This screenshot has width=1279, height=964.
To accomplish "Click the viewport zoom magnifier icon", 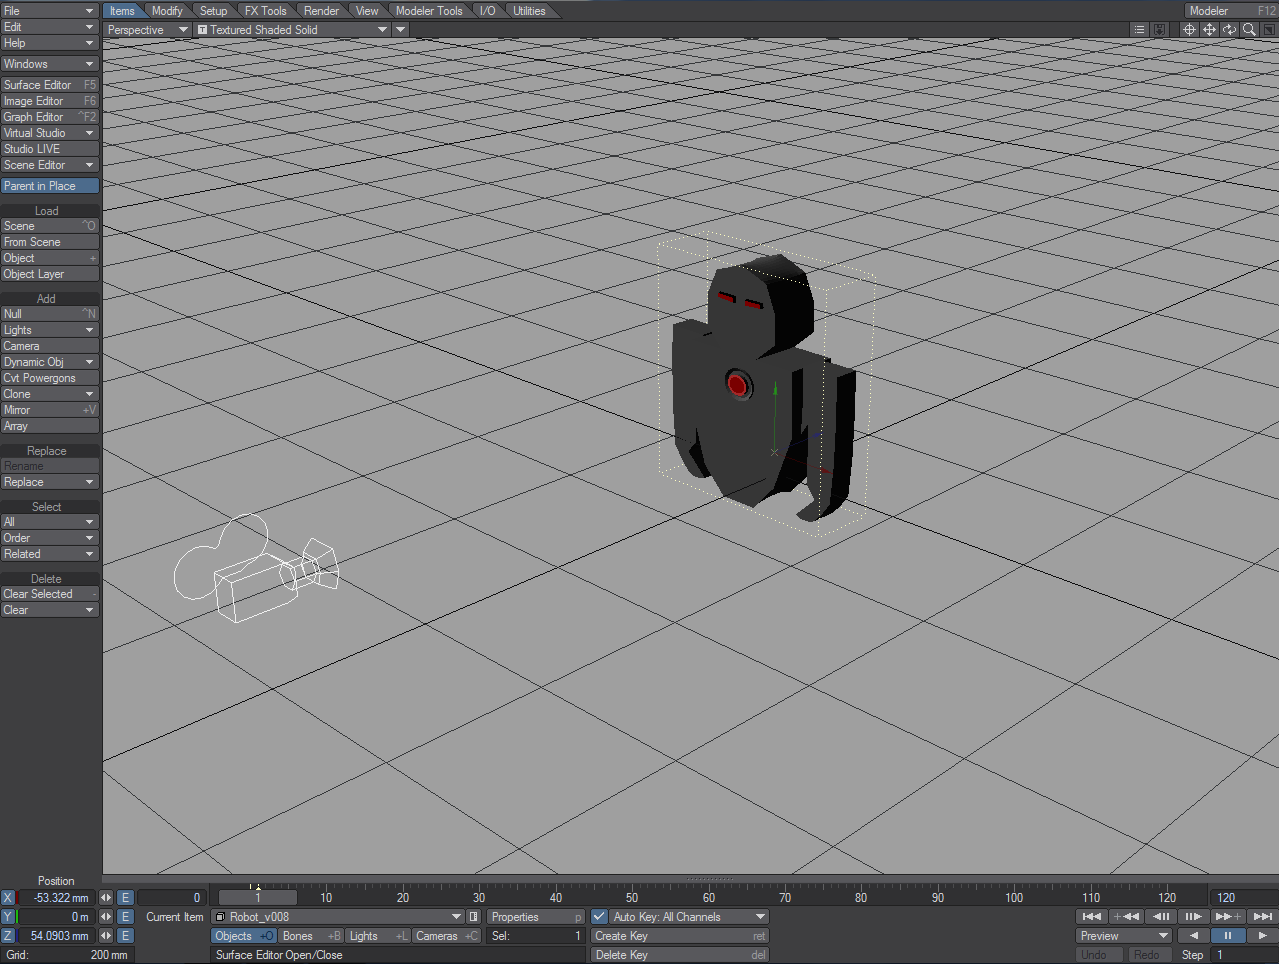I will 1249,30.
